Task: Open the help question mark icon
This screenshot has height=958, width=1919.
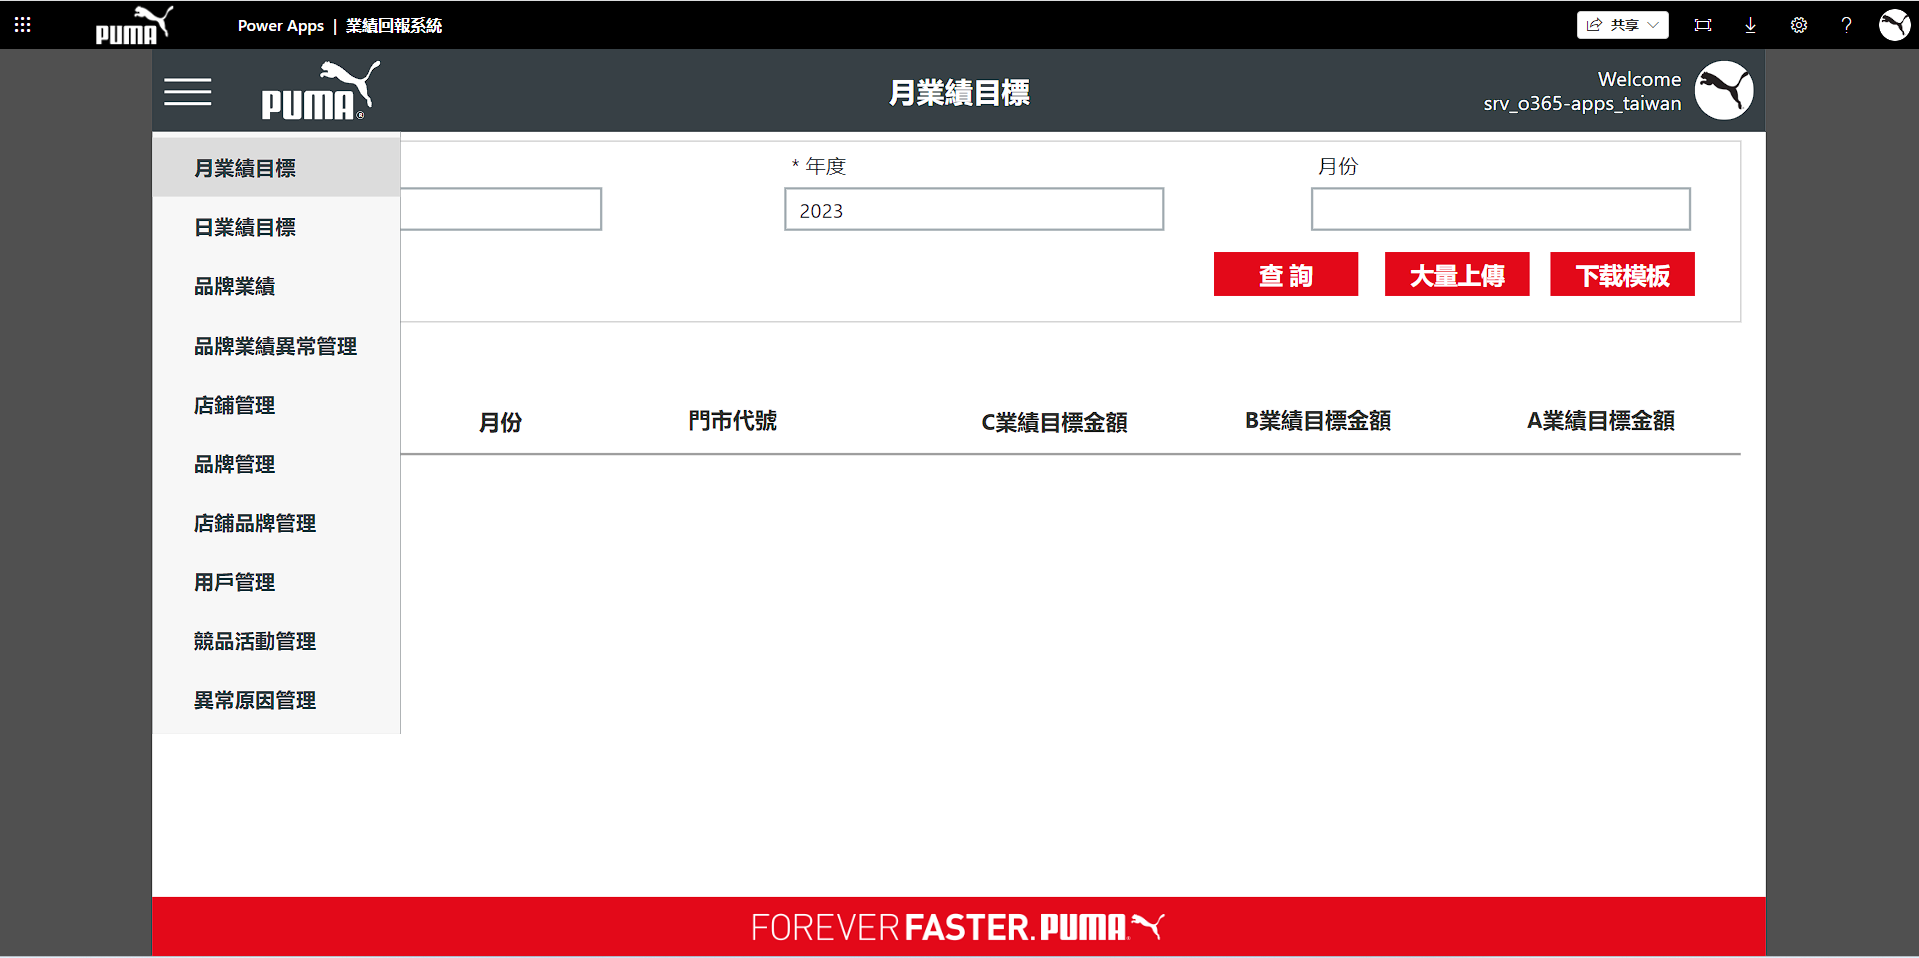Action: pyautogui.click(x=1846, y=25)
